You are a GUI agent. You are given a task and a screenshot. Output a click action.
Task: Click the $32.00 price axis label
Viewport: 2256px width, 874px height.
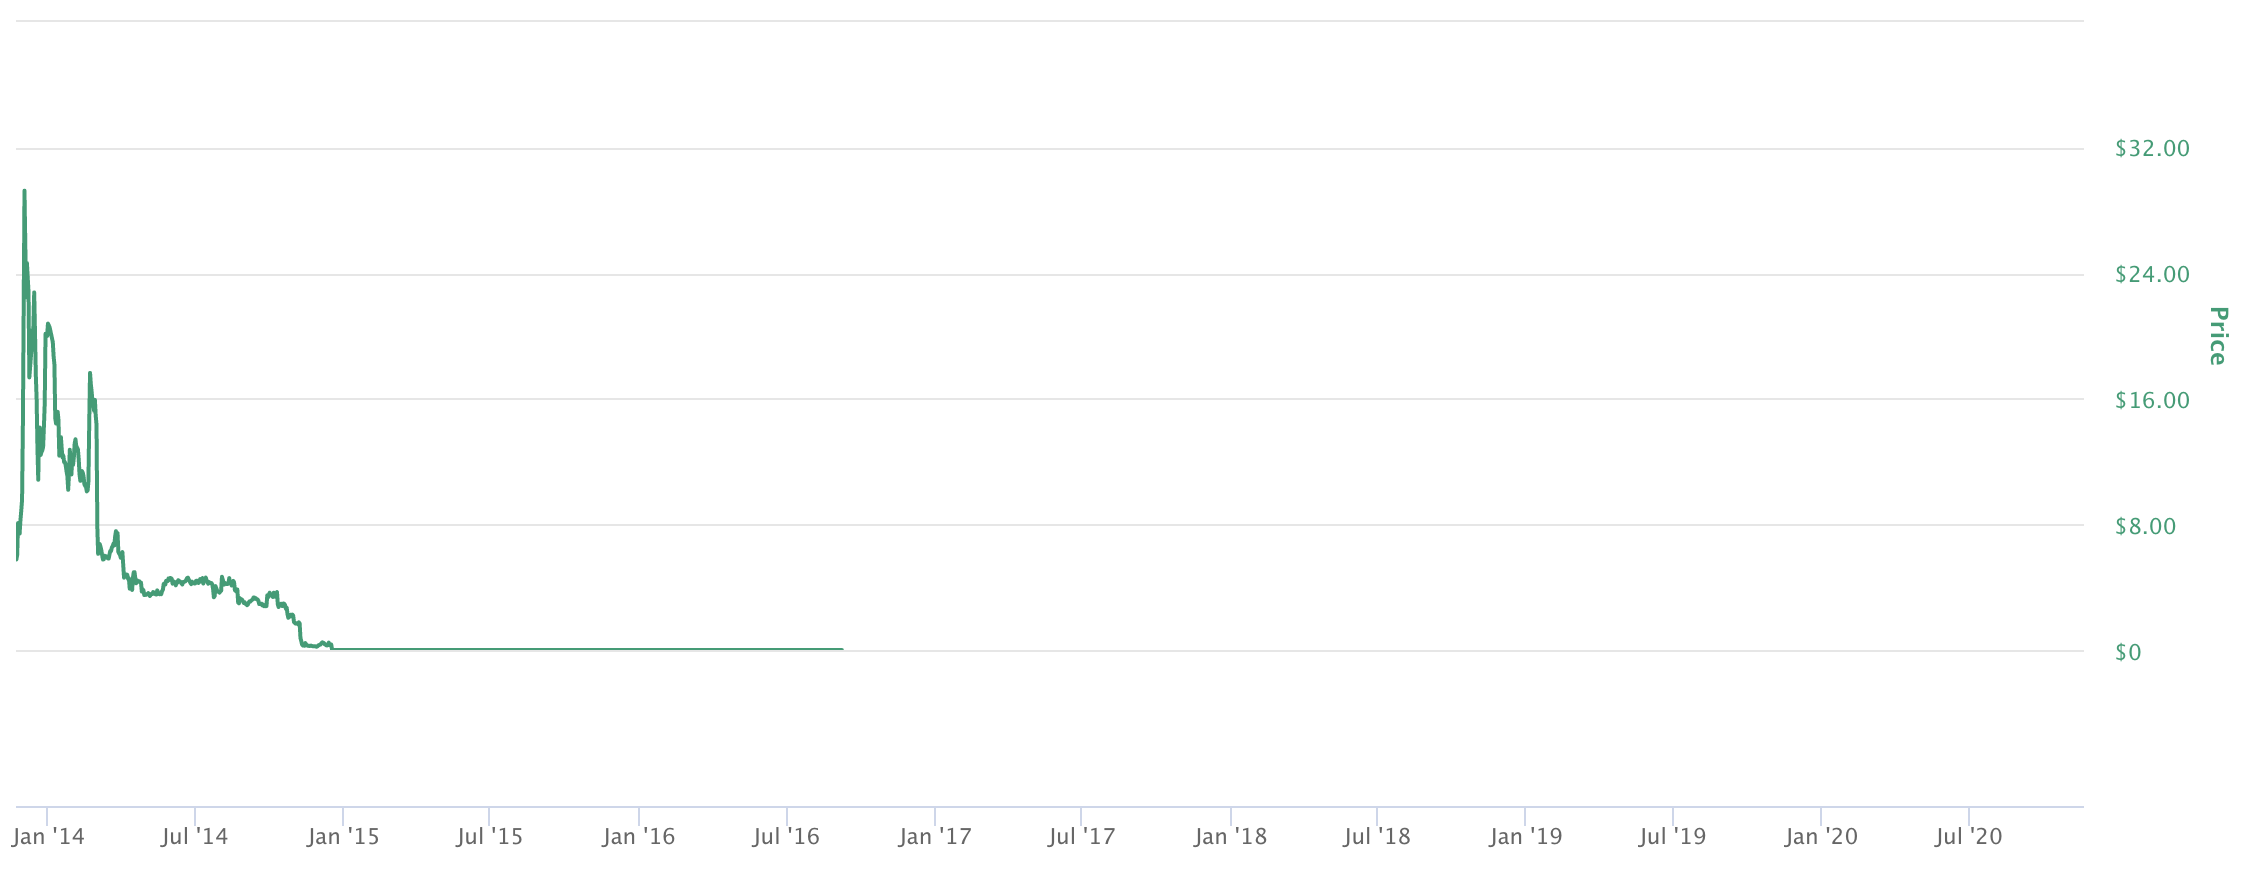[x=2152, y=149]
